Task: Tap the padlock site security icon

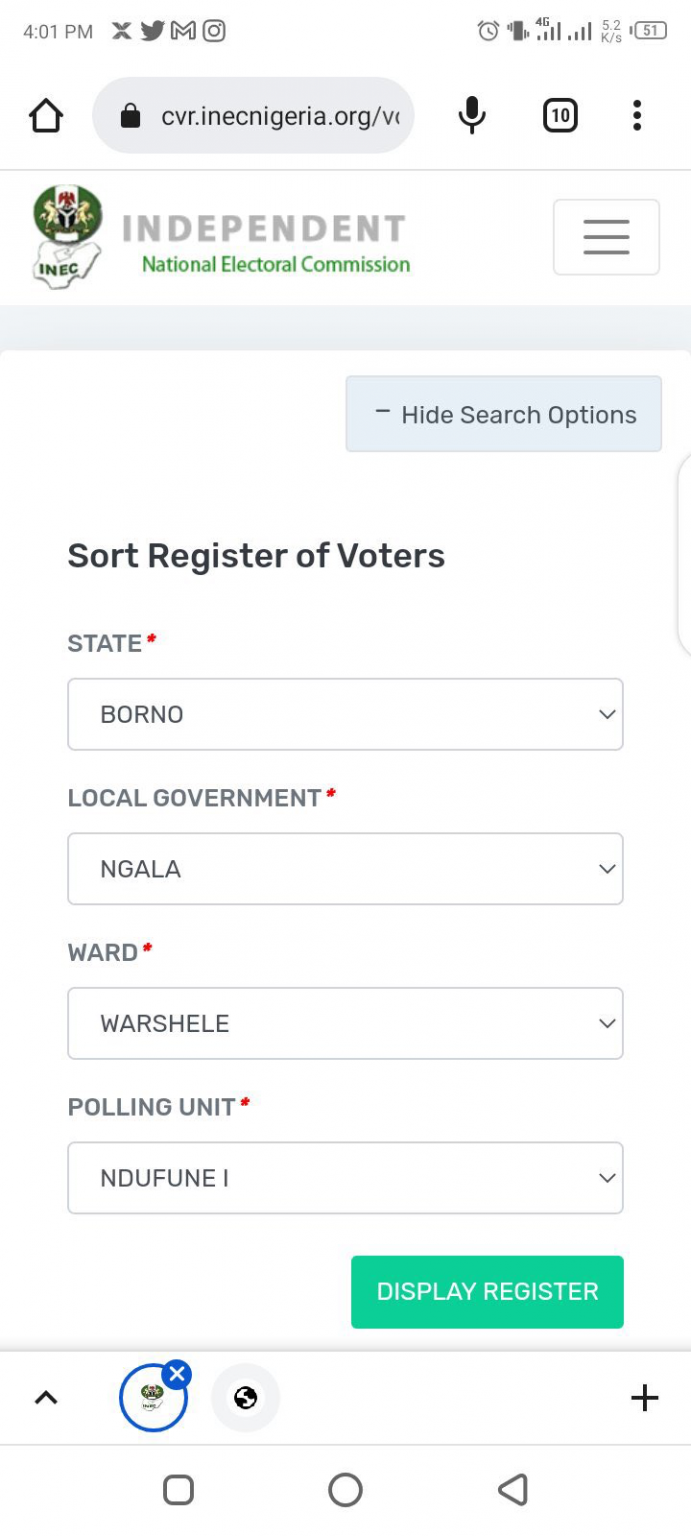Action: point(130,117)
